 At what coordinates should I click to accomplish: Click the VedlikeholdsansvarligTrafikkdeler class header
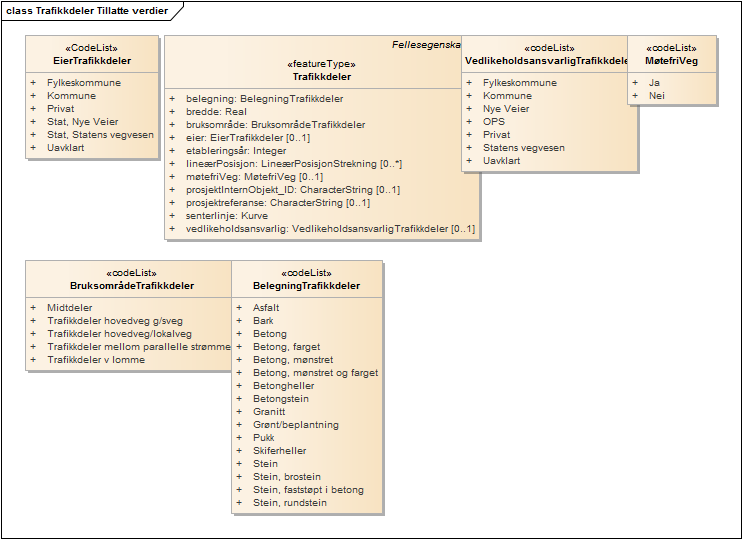[549, 61]
